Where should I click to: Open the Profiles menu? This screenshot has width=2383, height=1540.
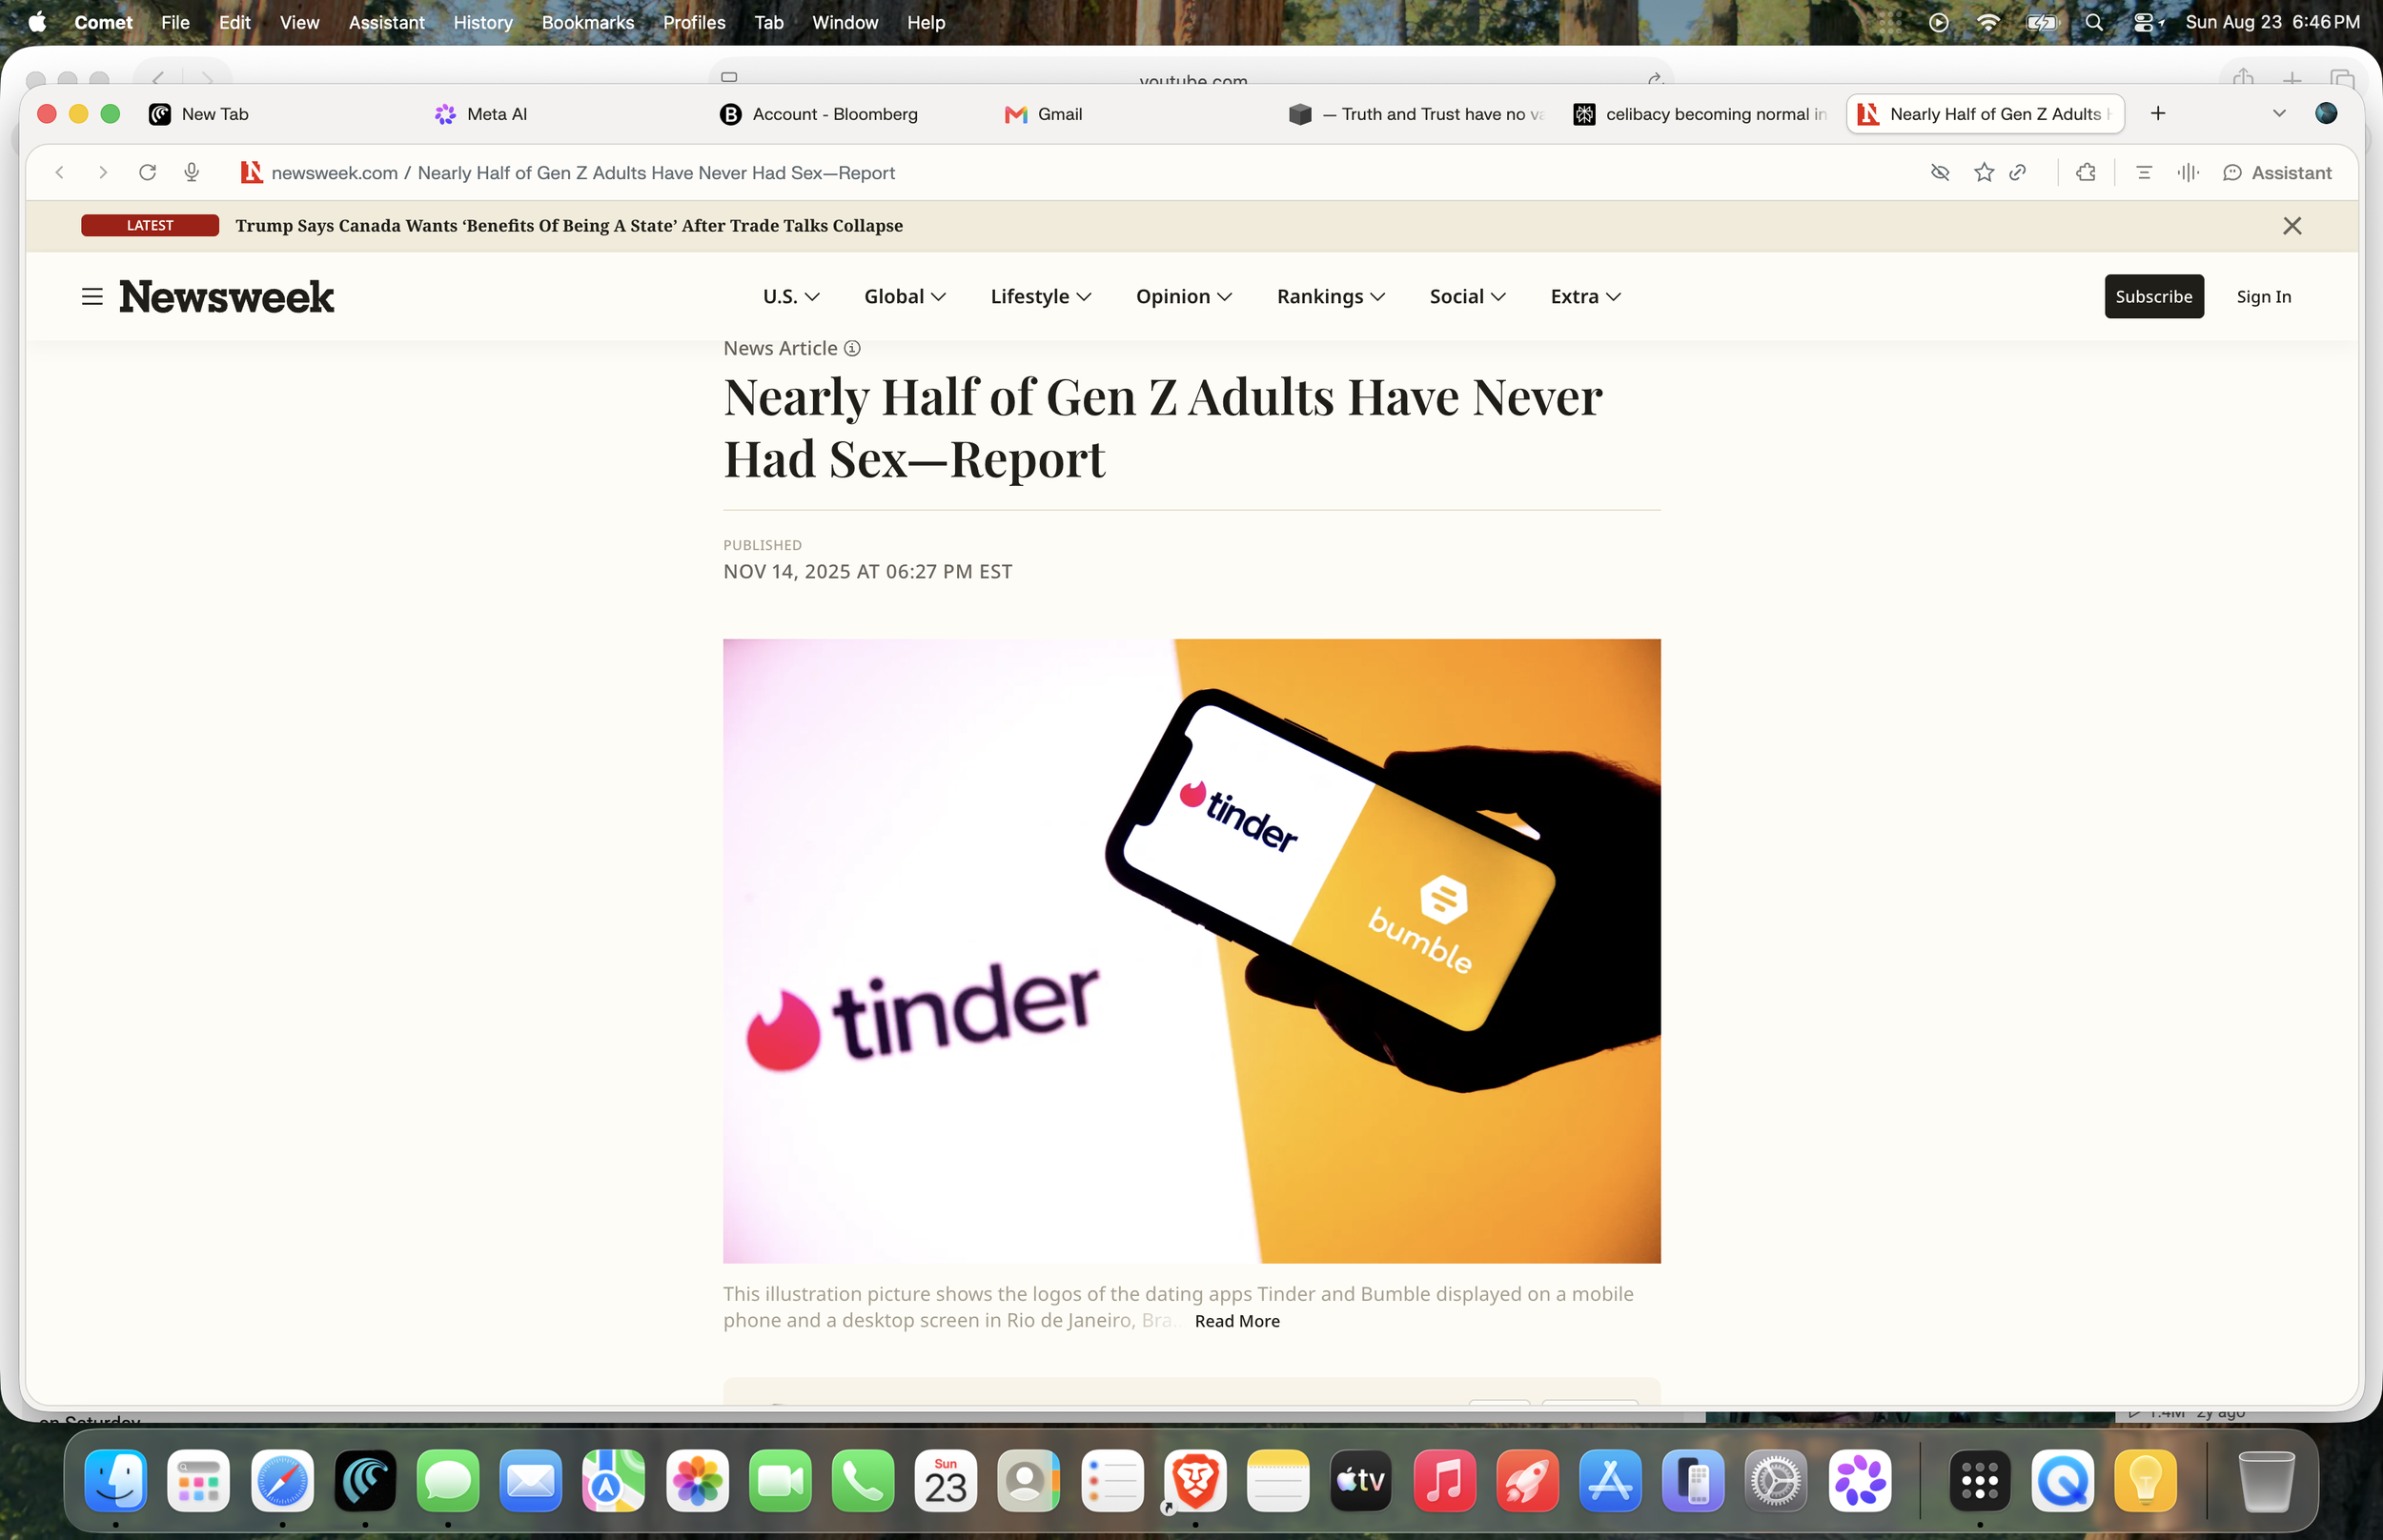(694, 22)
